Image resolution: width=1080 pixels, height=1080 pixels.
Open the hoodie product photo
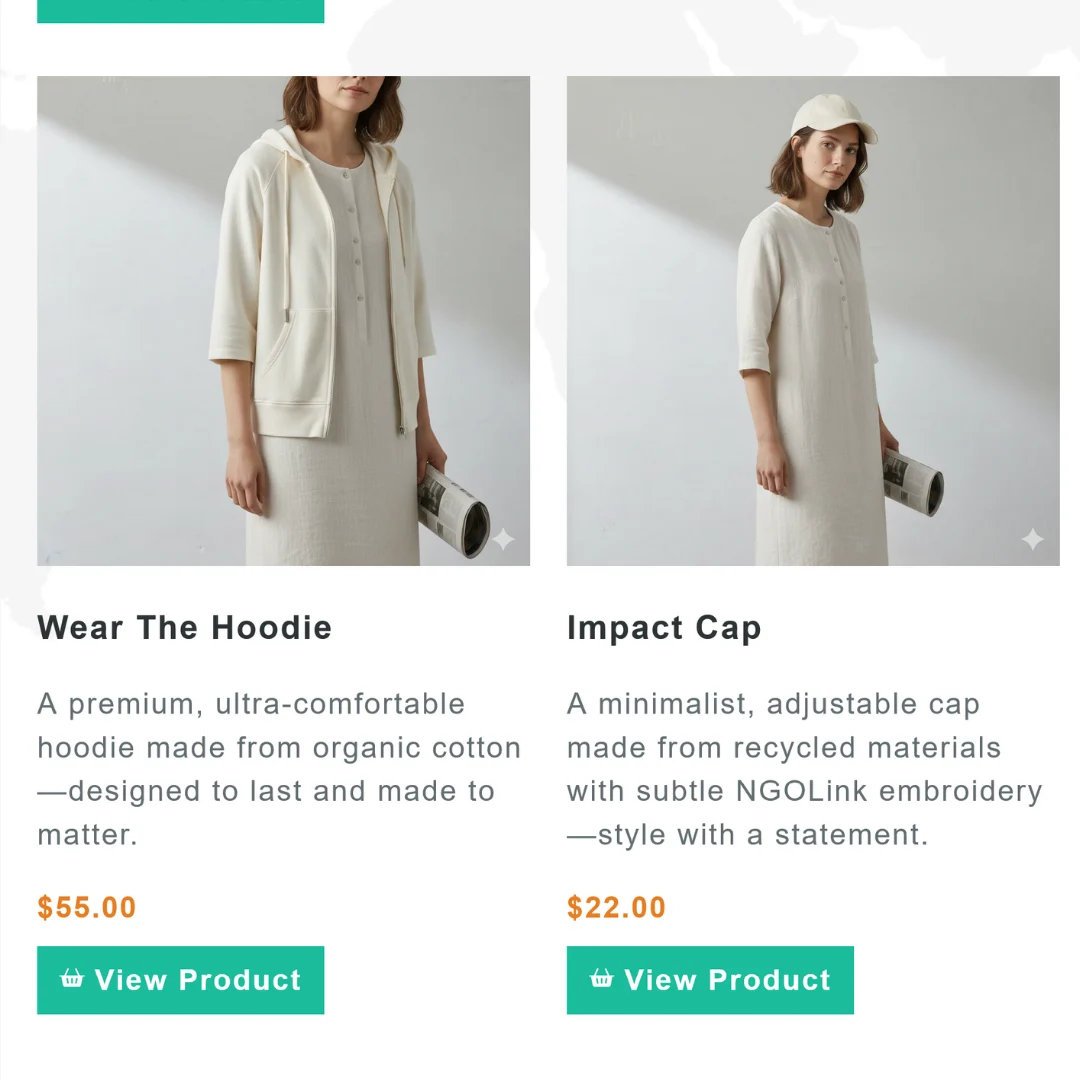pyautogui.click(x=283, y=320)
